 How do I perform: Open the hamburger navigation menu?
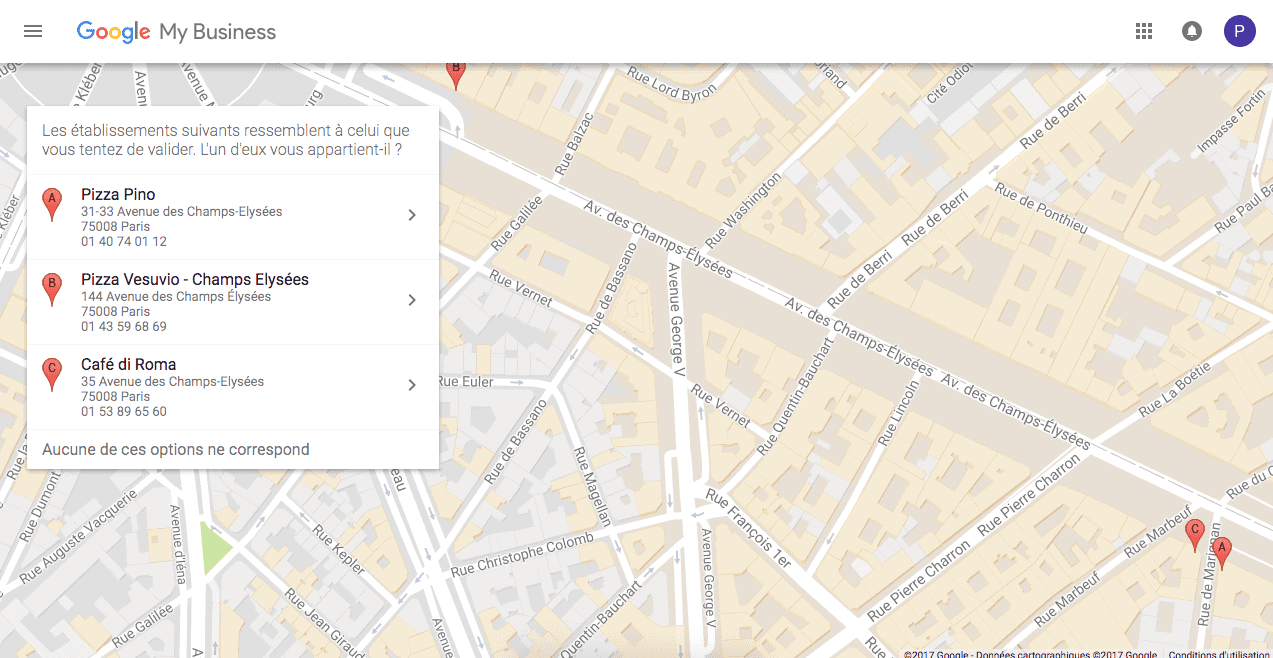click(x=33, y=31)
